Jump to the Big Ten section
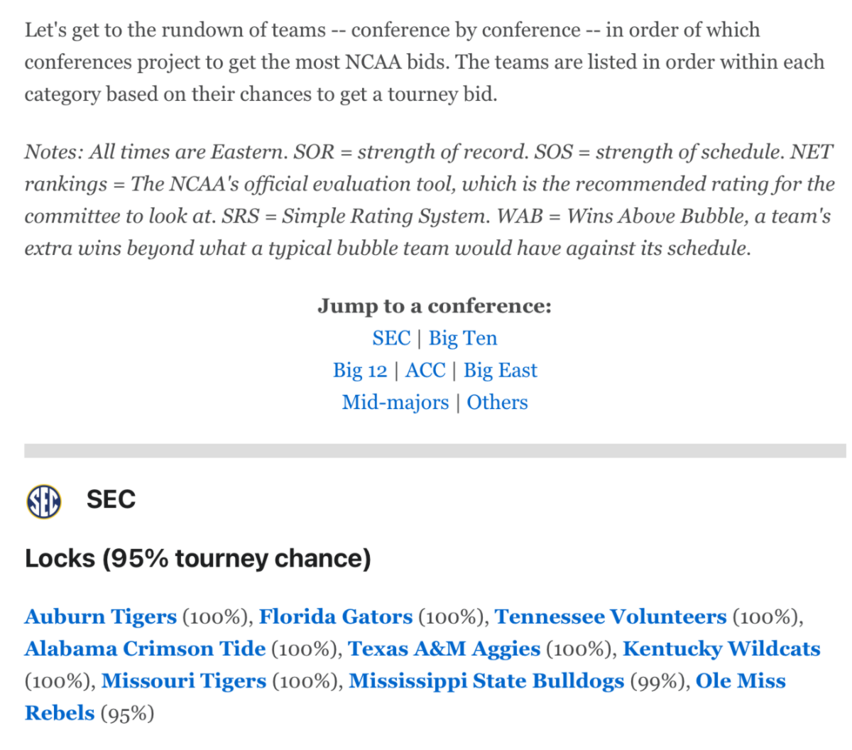This screenshot has width=852, height=750. pos(463,338)
